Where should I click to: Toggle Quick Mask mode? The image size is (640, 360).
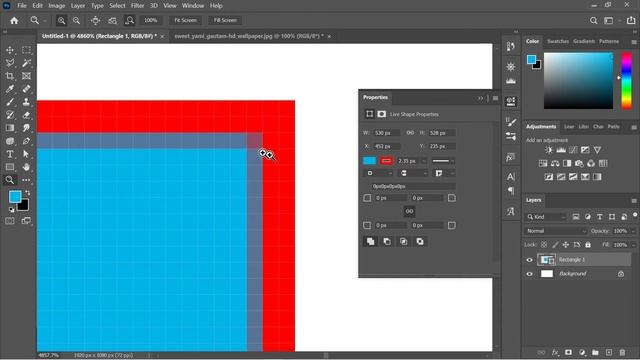click(x=10, y=221)
